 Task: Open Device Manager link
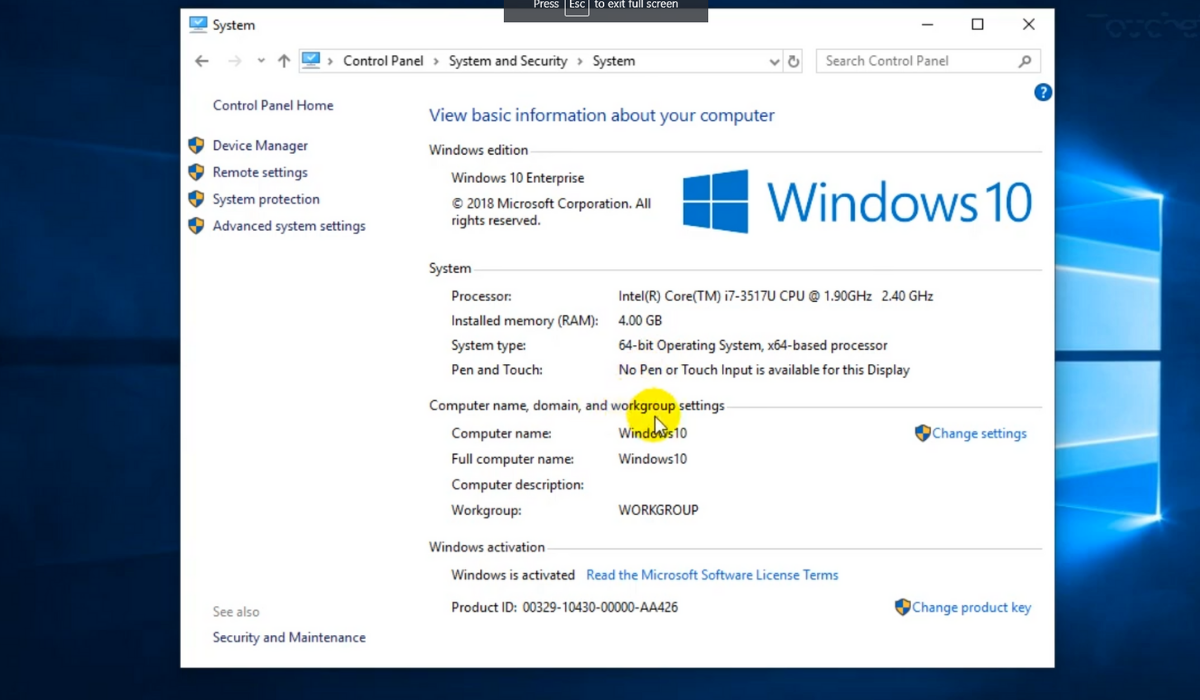(x=260, y=146)
